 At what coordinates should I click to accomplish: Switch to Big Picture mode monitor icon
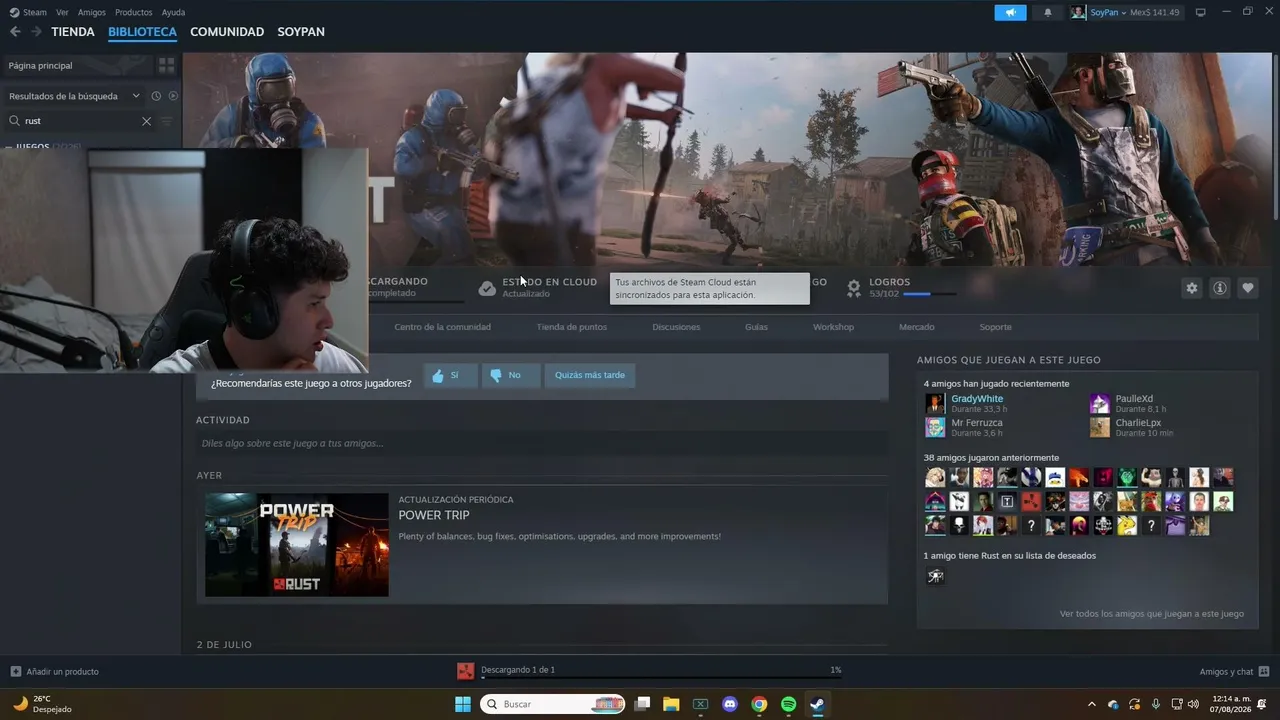click(1201, 13)
